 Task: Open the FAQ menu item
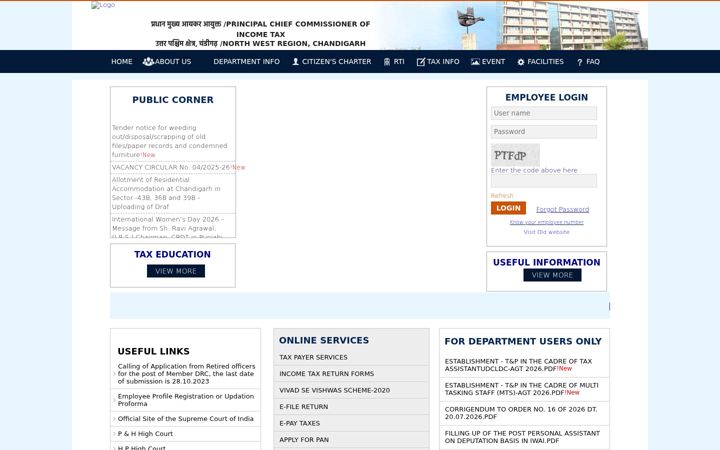coord(593,62)
